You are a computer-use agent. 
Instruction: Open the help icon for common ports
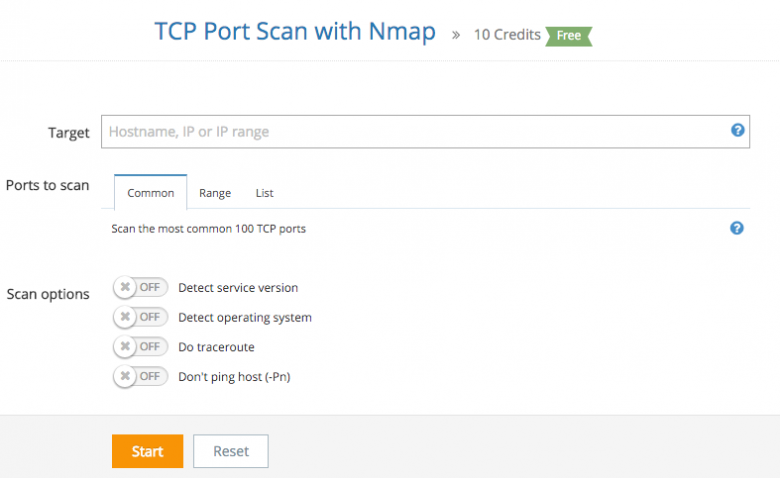(736, 228)
